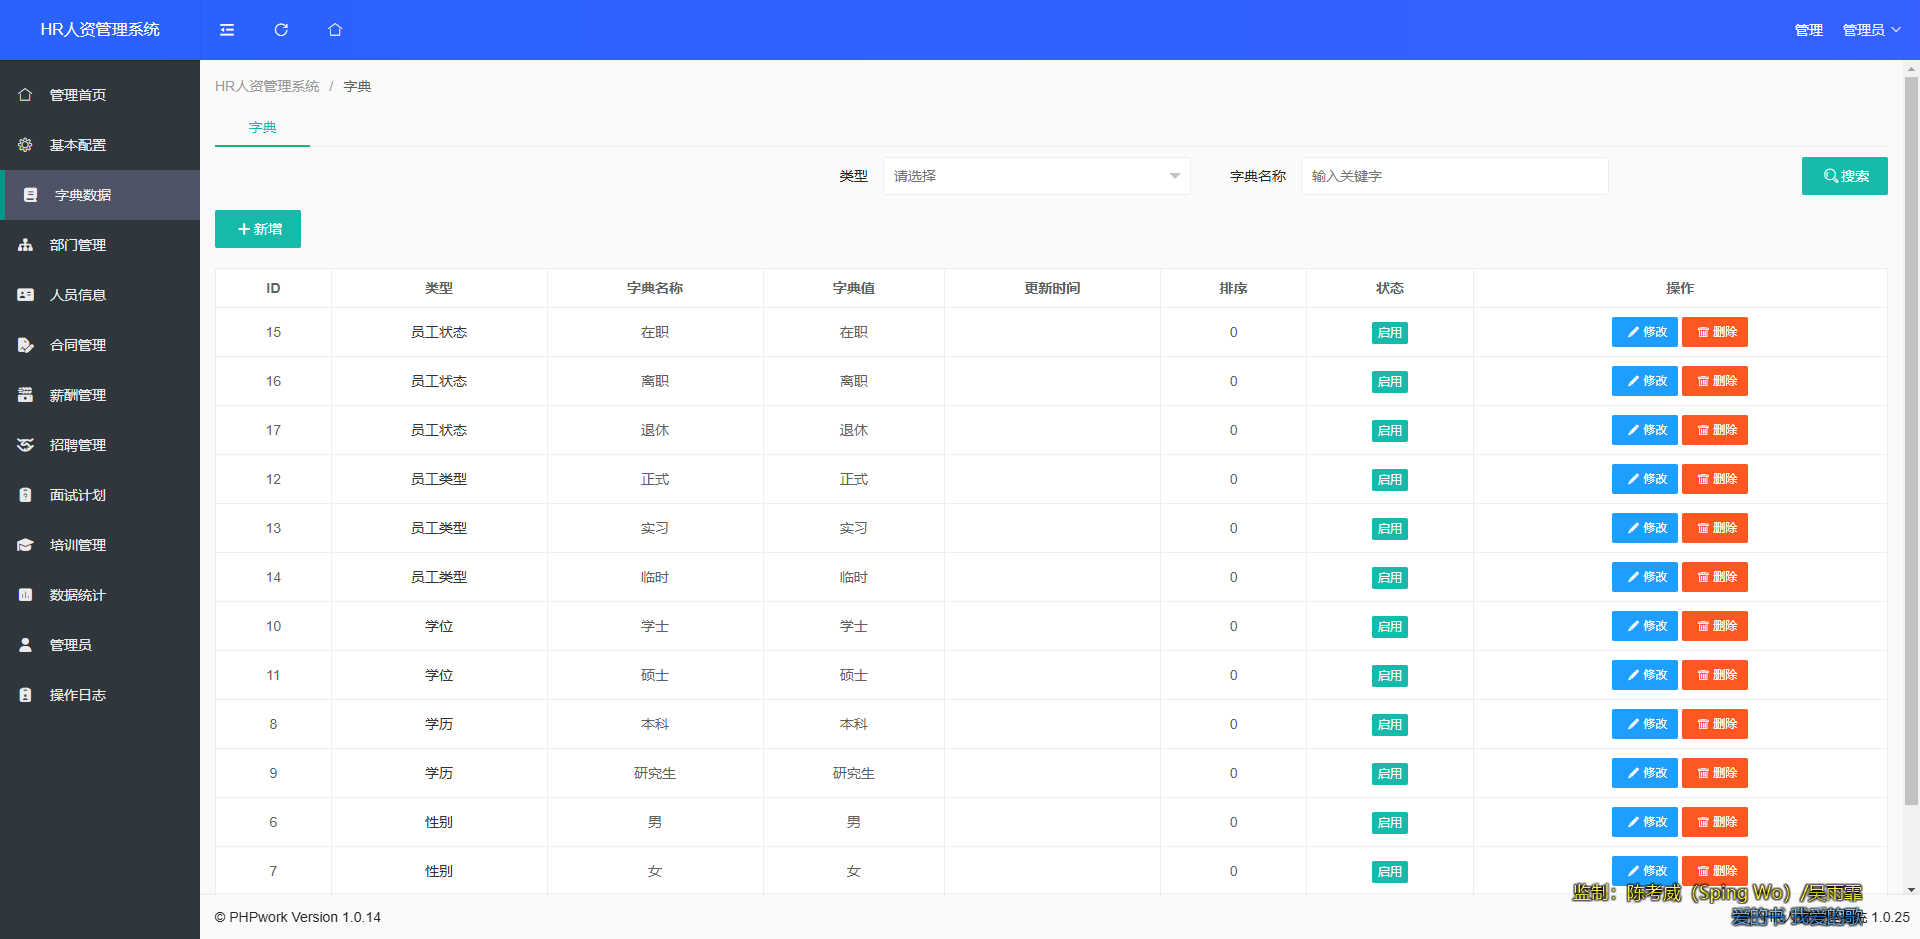Click the home icon in header toolbar
1920x939 pixels.
point(335,30)
